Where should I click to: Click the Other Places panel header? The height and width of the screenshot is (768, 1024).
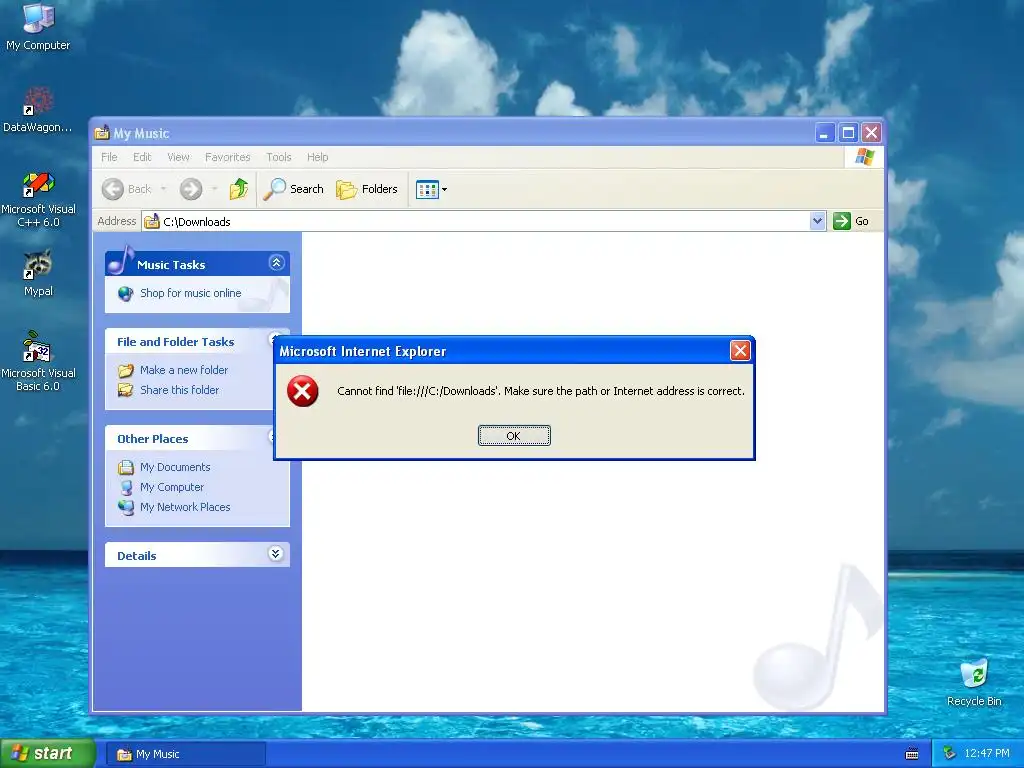click(x=153, y=439)
